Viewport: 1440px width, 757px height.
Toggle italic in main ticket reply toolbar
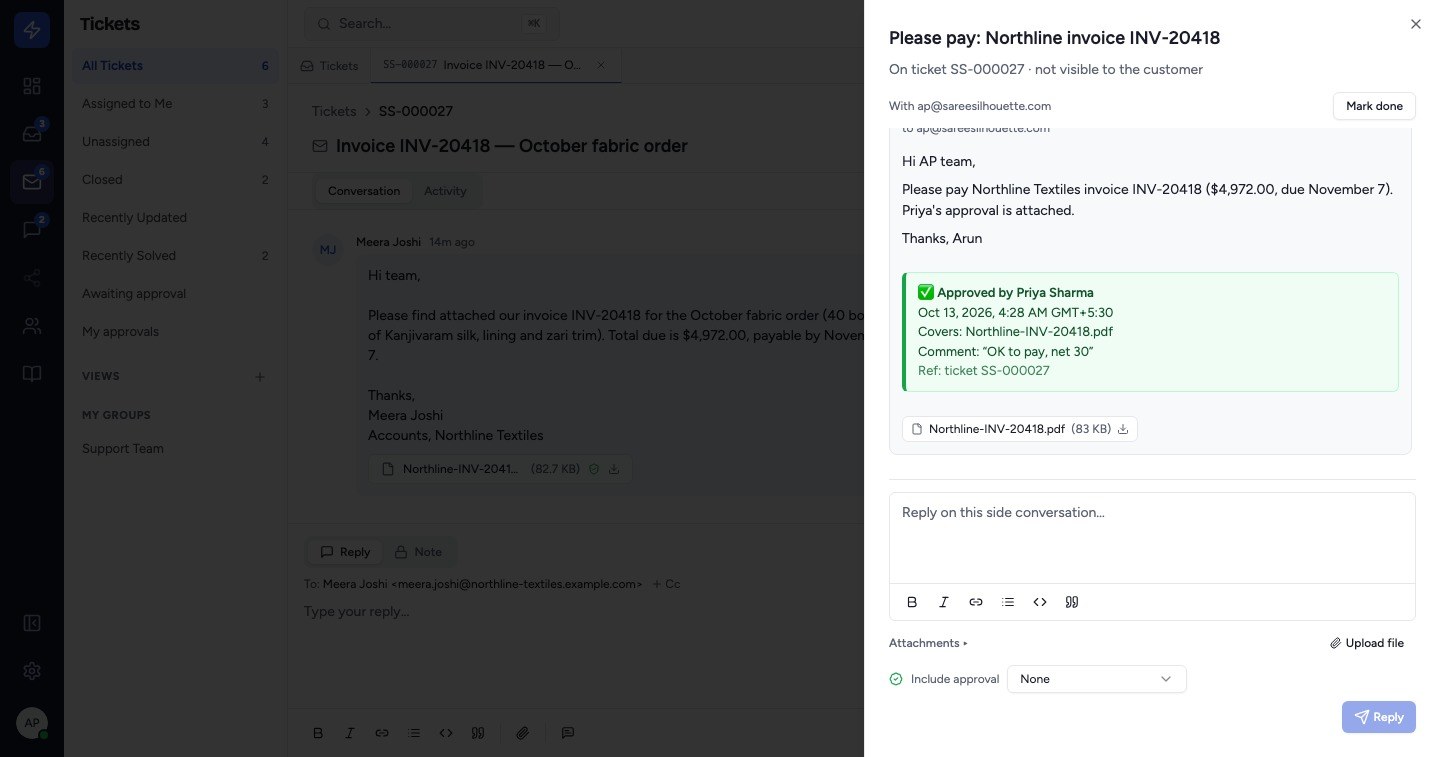350,733
